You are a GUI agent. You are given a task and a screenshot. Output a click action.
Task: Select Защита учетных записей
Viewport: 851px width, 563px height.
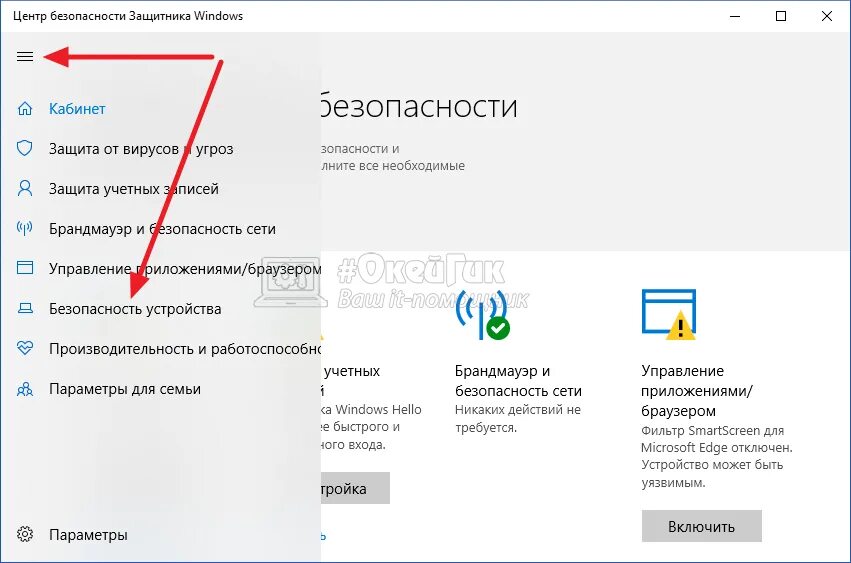(x=134, y=189)
